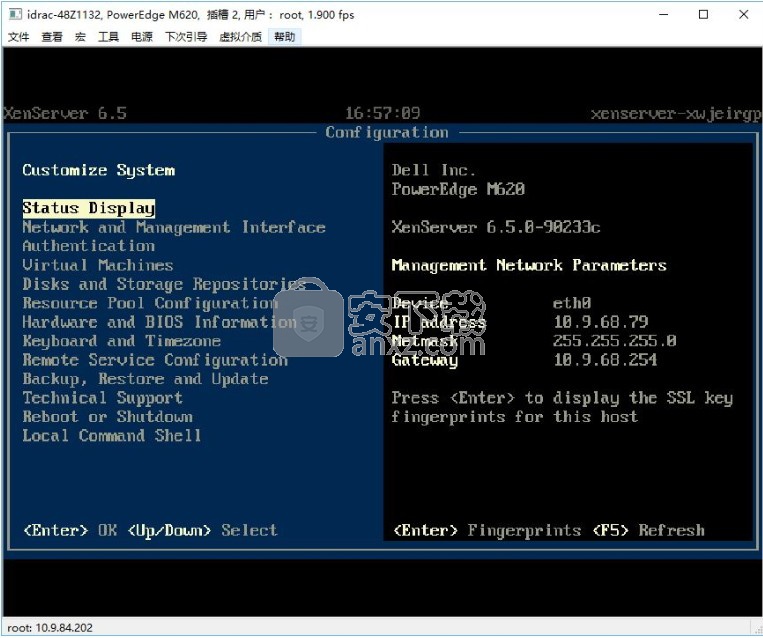The width and height of the screenshot is (763, 638).
Task: Click Management Network Parameters heading
Action: pos(529,265)
